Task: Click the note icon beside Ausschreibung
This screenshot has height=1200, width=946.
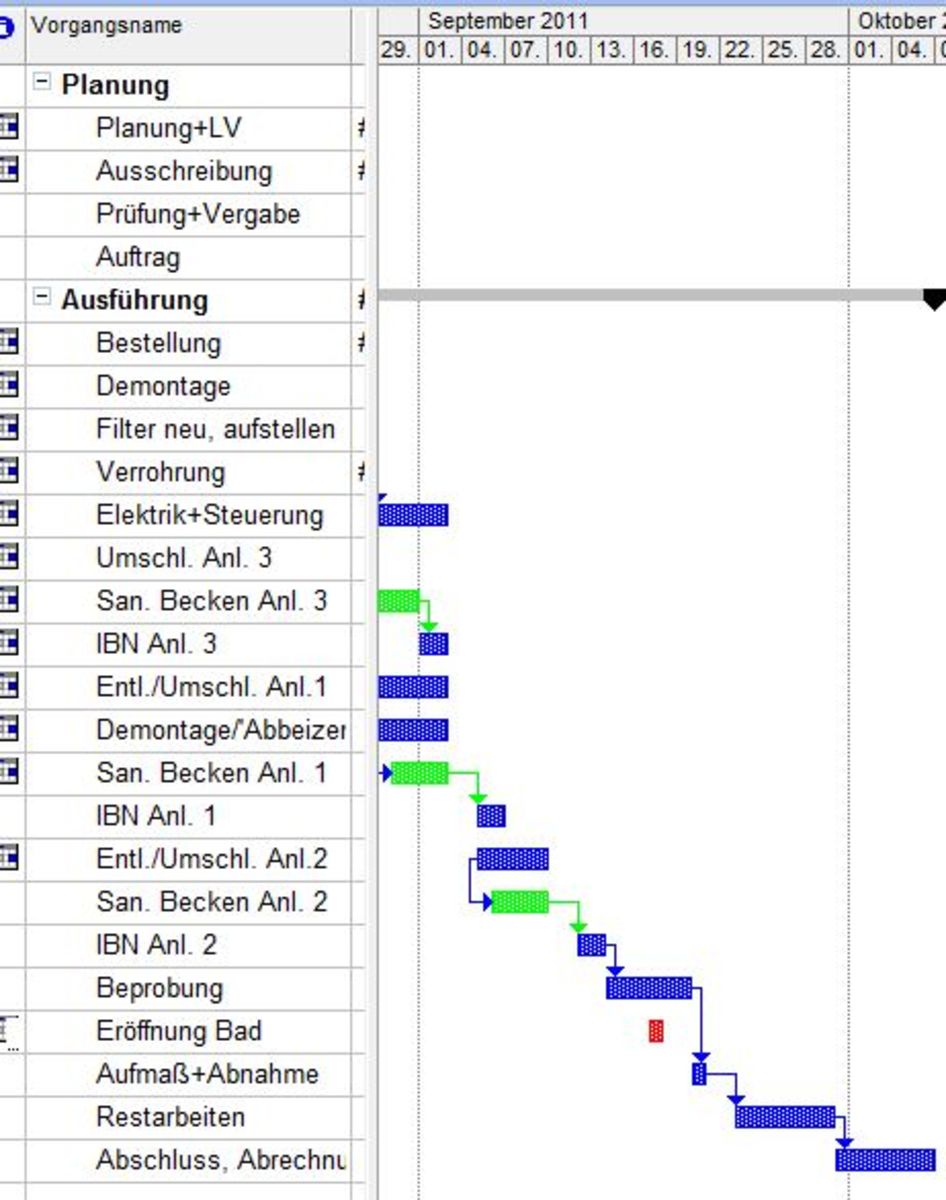Action: coord(9,170)
